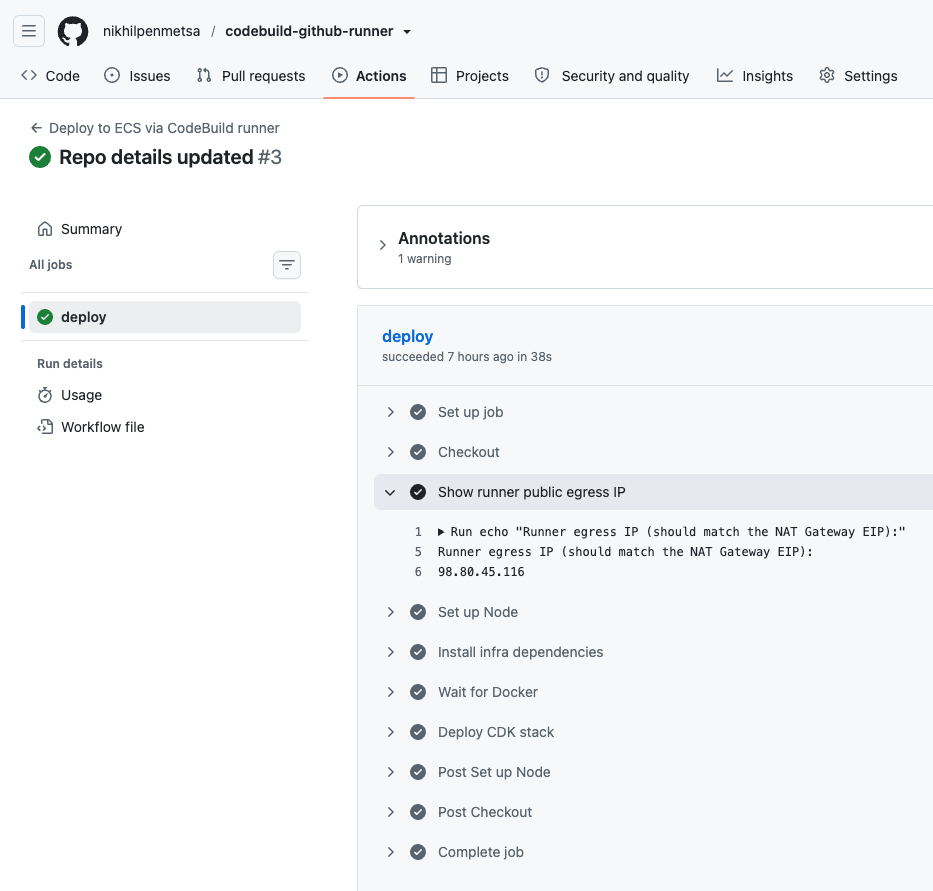Open the hamburger navigation menu

[29, 31]
